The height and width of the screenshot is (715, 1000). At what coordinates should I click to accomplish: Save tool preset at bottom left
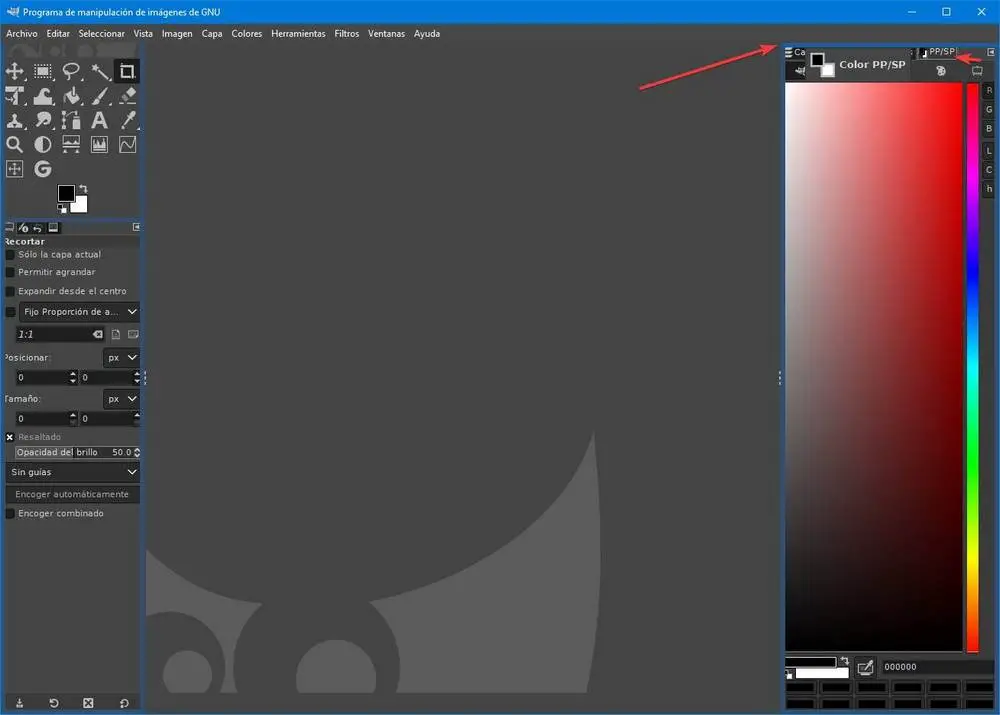[20, 703]
